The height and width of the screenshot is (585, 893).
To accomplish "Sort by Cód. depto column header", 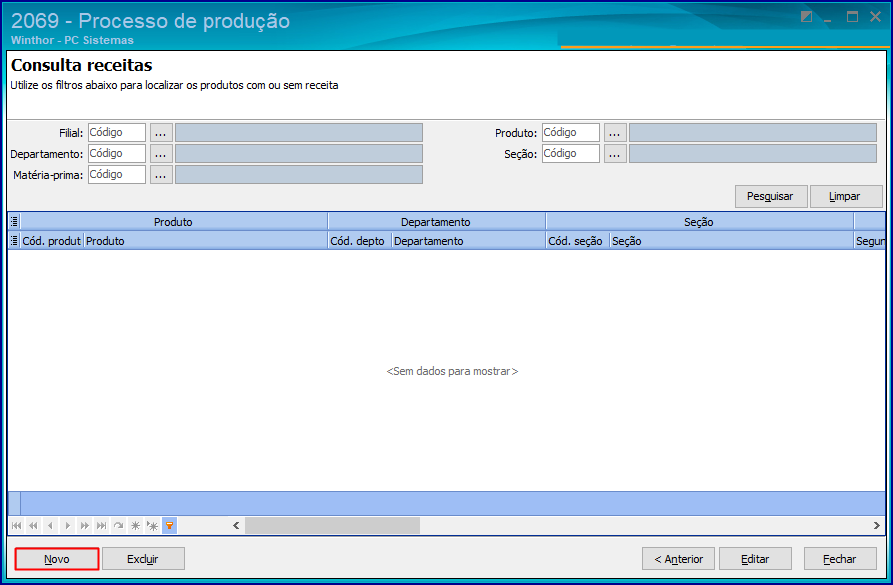I will pyautogui.click(x=360, y=241).
